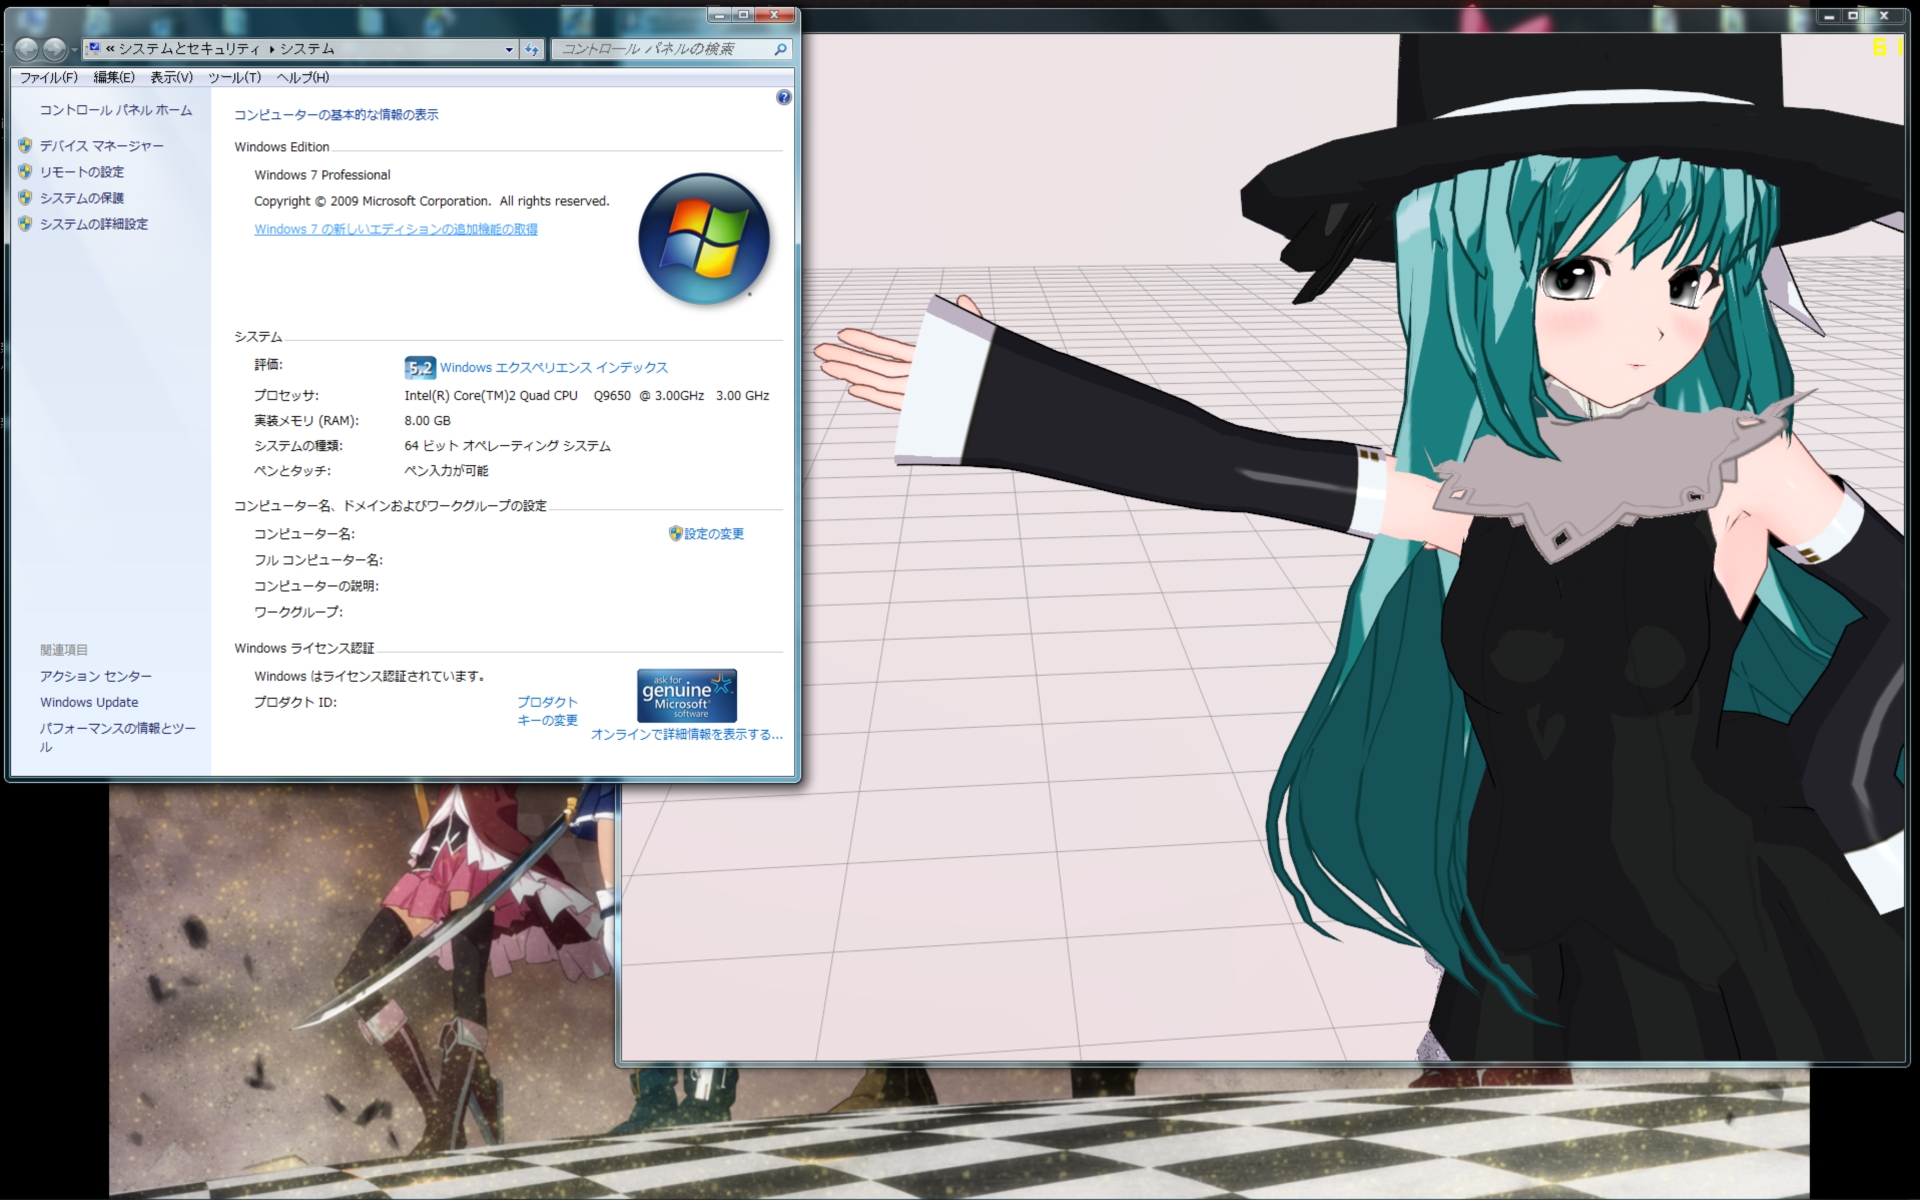Viewport: 1920px width, 1200px height.
Task: Open Windows Update in related items
Action: [89, 702]
